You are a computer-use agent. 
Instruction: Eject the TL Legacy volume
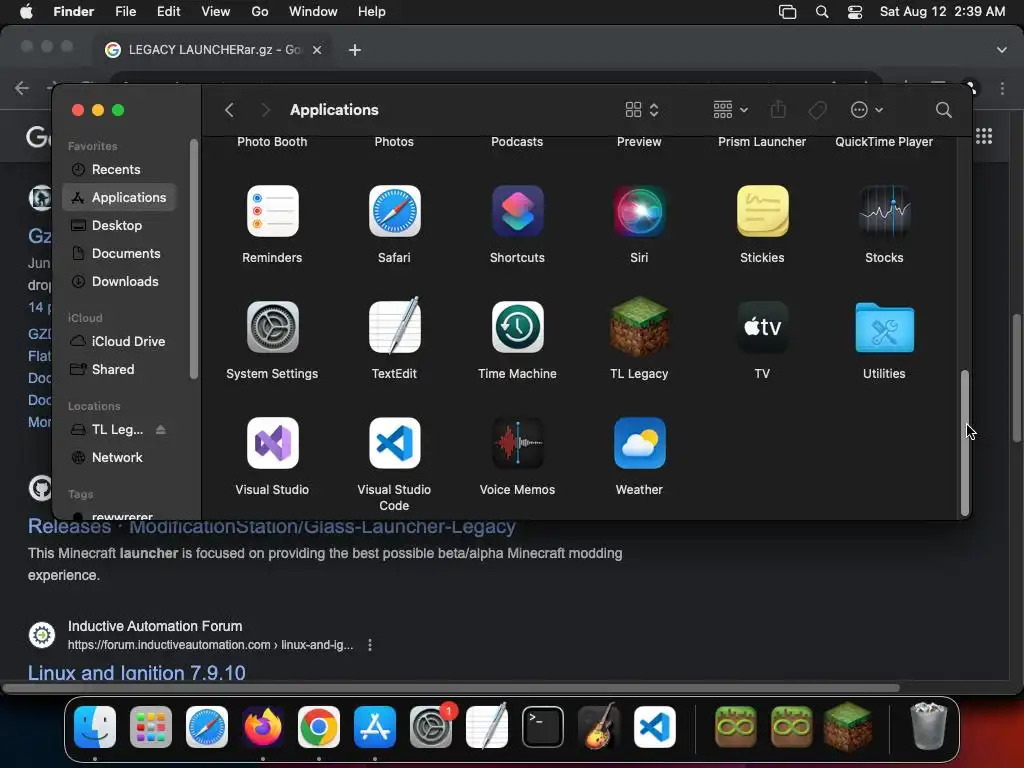click(161, 430)
